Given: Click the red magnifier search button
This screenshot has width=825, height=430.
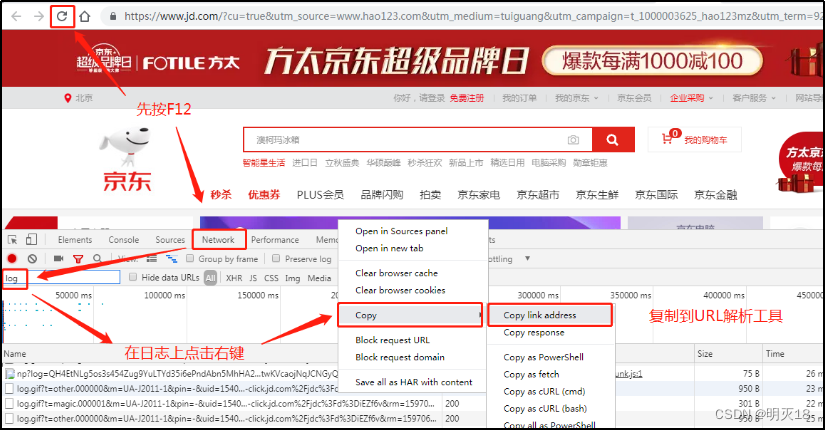Looking at the screenshot, I should point(613,140).
